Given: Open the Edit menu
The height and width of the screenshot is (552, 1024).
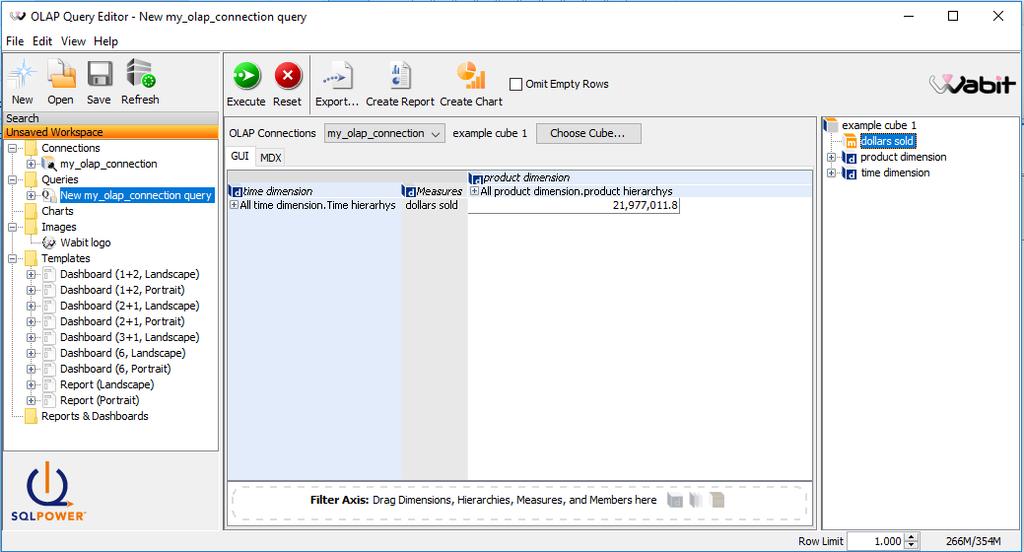Looking at the screenshot, I should [x=42, y=41].
